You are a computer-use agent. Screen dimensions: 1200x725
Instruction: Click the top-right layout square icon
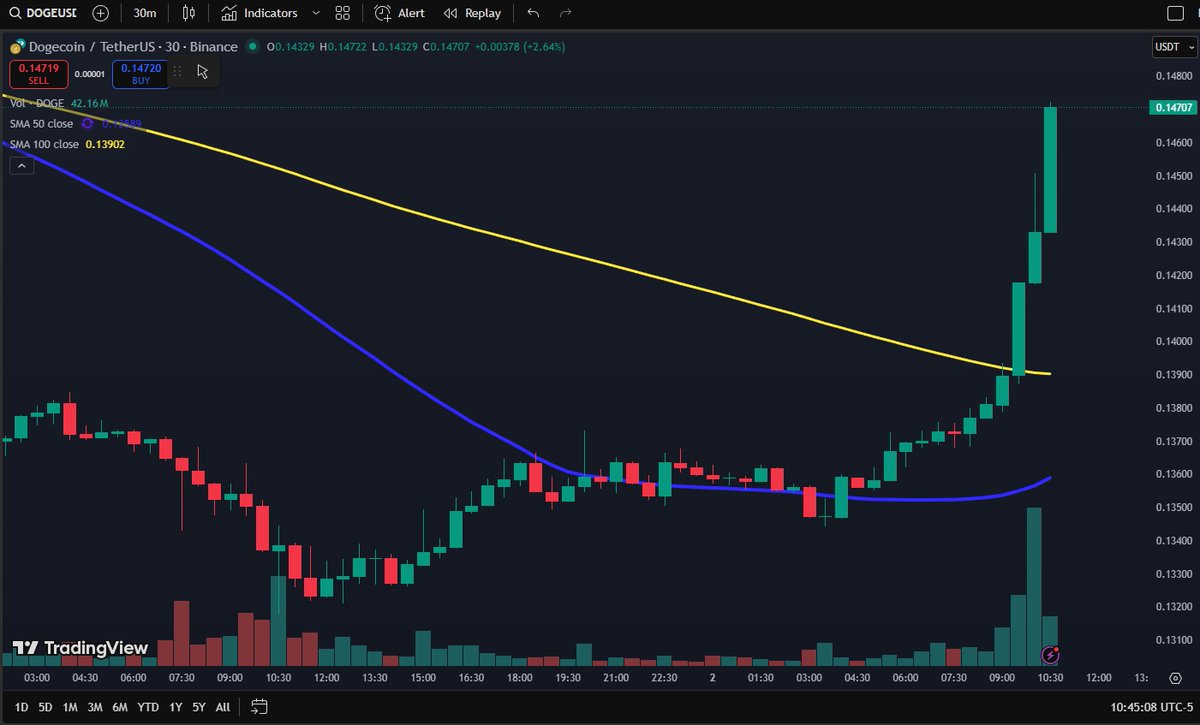[1175, 13]
